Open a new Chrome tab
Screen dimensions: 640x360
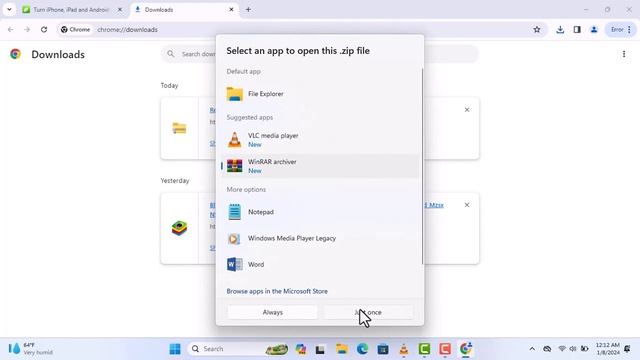(248, 9)
